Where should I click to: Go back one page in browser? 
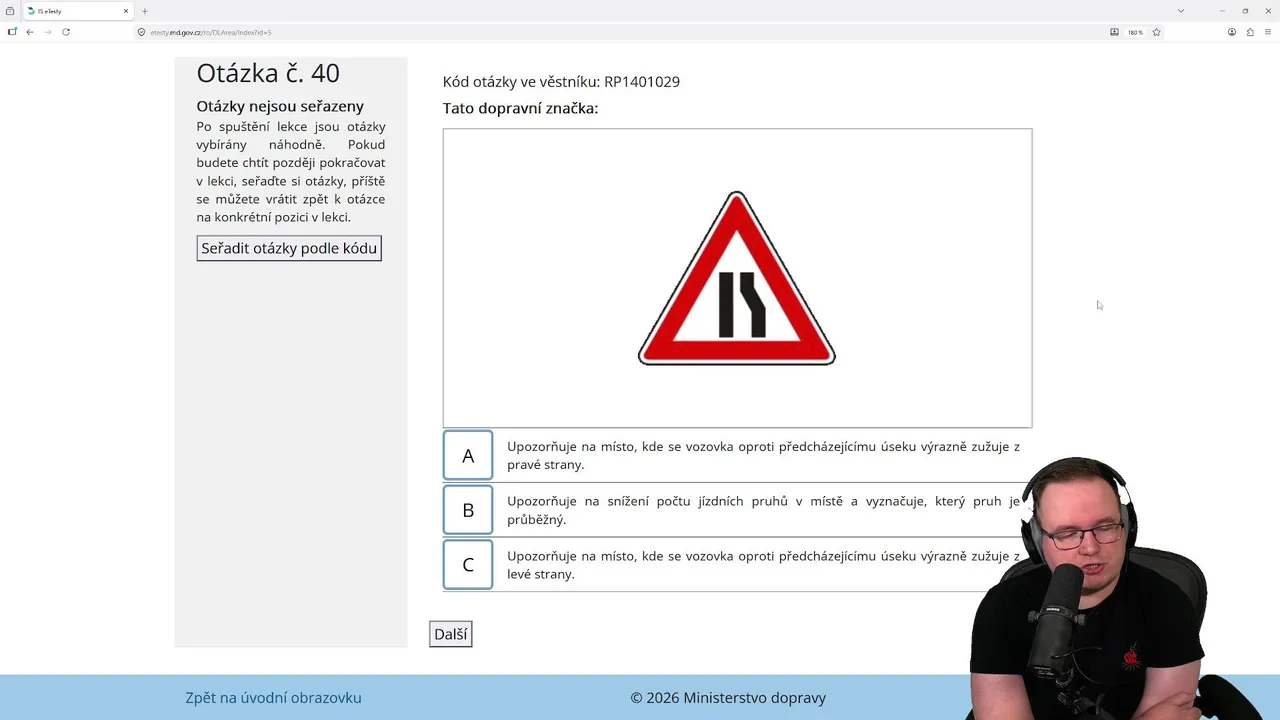coord(30,32)
